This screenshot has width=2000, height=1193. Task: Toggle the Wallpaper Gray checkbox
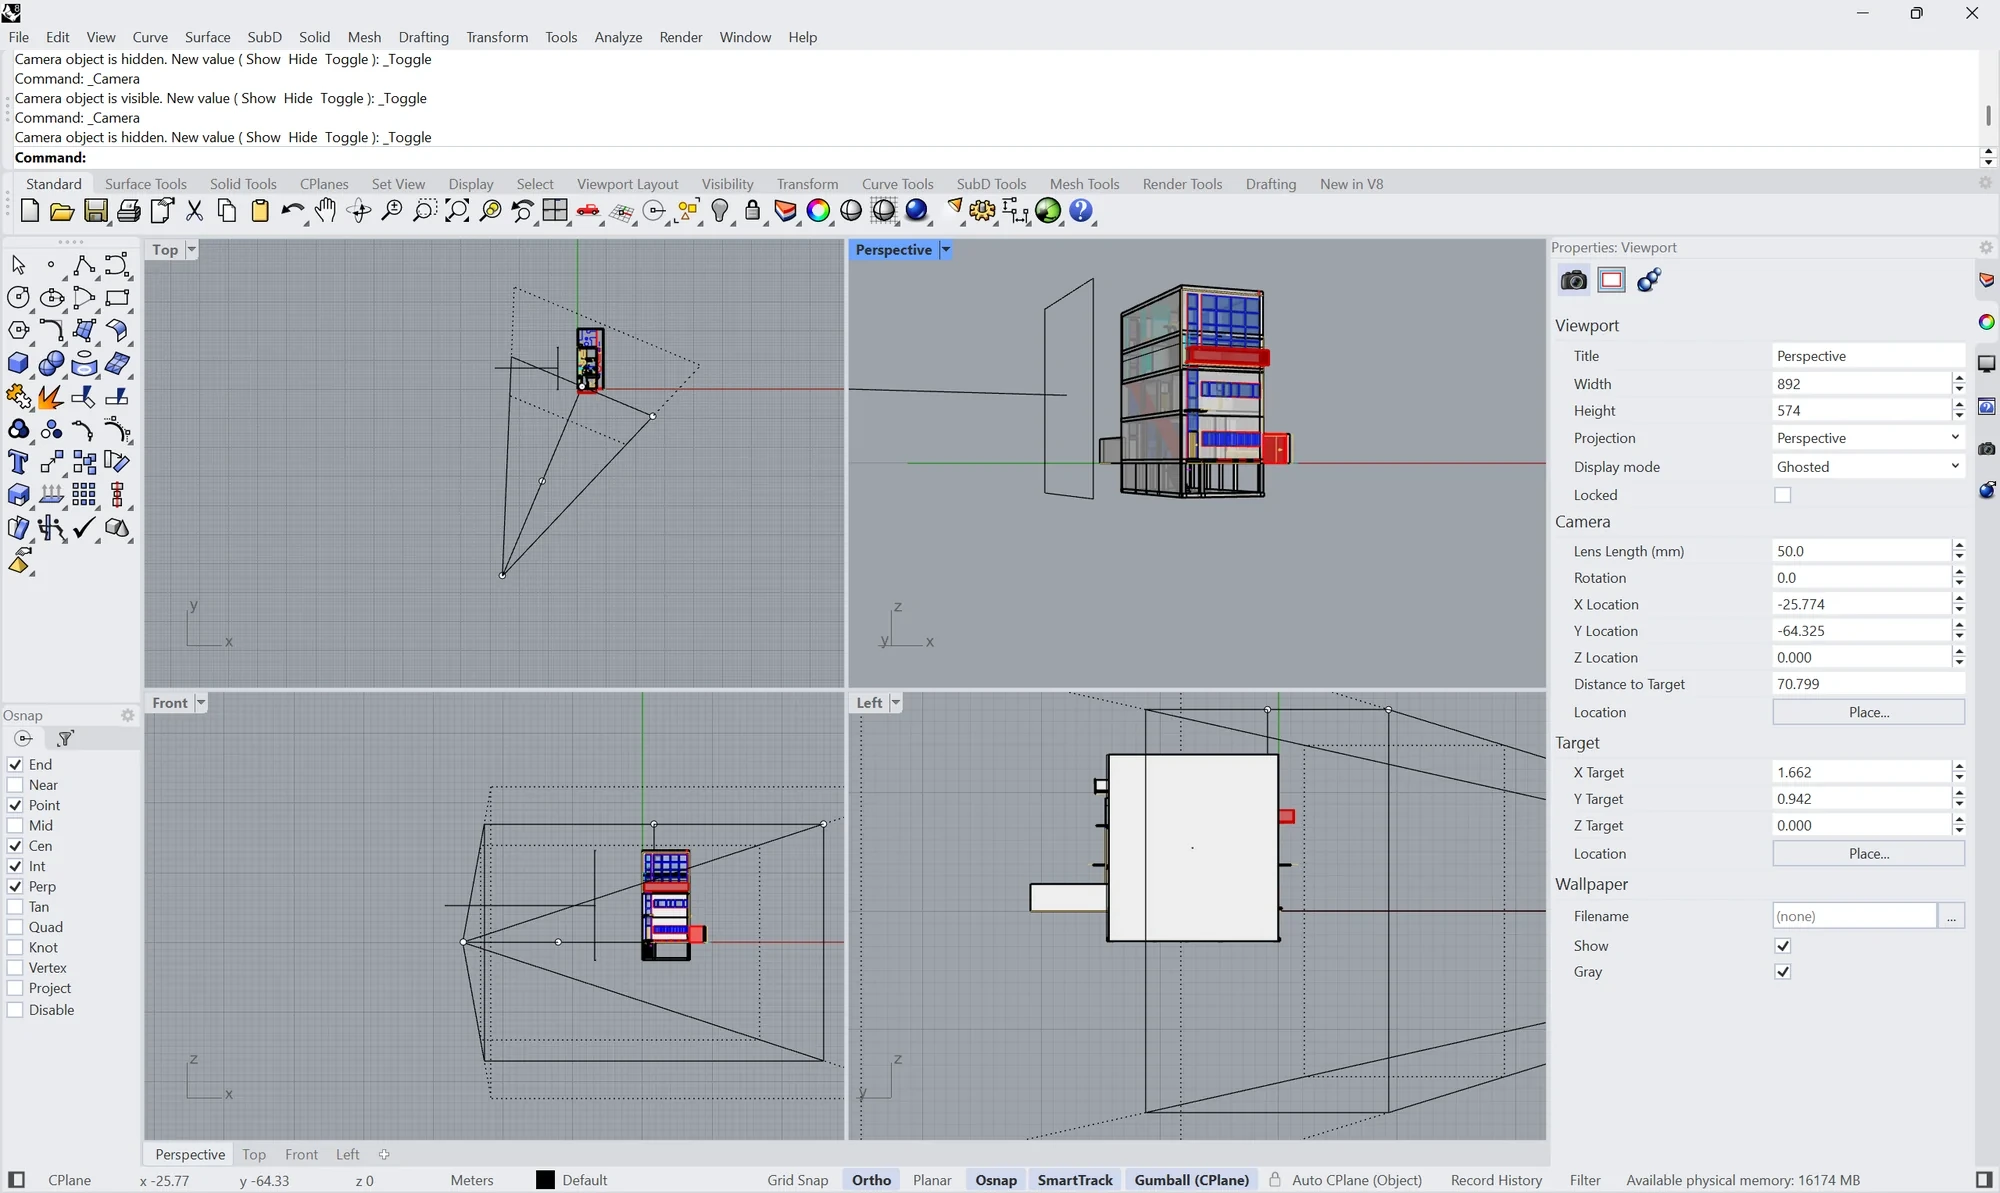pyautogui.click(x=1782, y=972)
